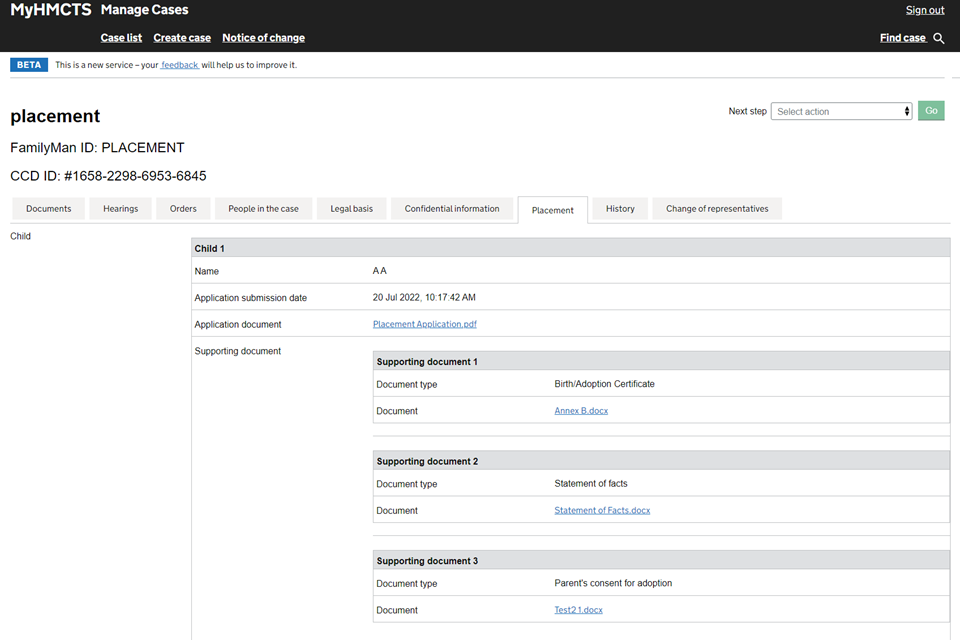Open Notice of change
The height and width of the screenshot is (640, 960).
[263, 38]
